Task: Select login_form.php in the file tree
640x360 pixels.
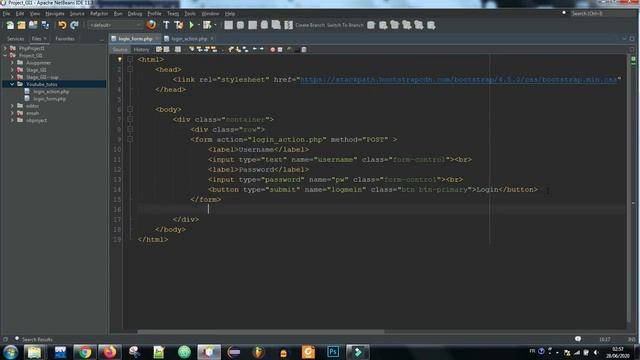Action: (49, 99)
